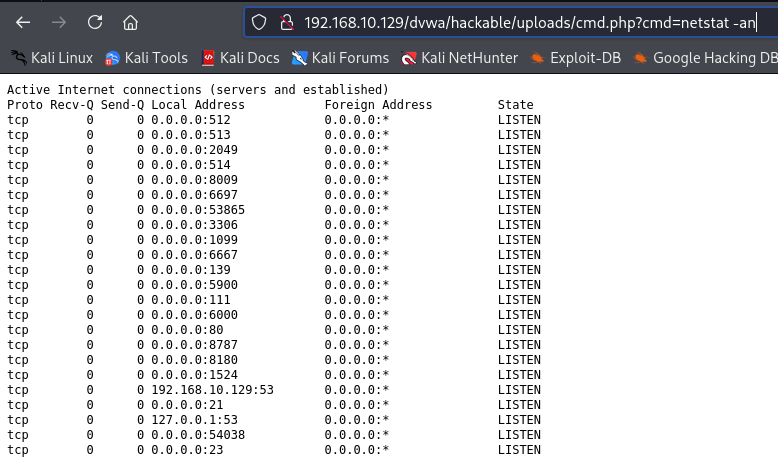This screenshot has height=458, width=778.
Task: Click 'tcp' protocol in port 512 row
Action: (x=18, y=120)
